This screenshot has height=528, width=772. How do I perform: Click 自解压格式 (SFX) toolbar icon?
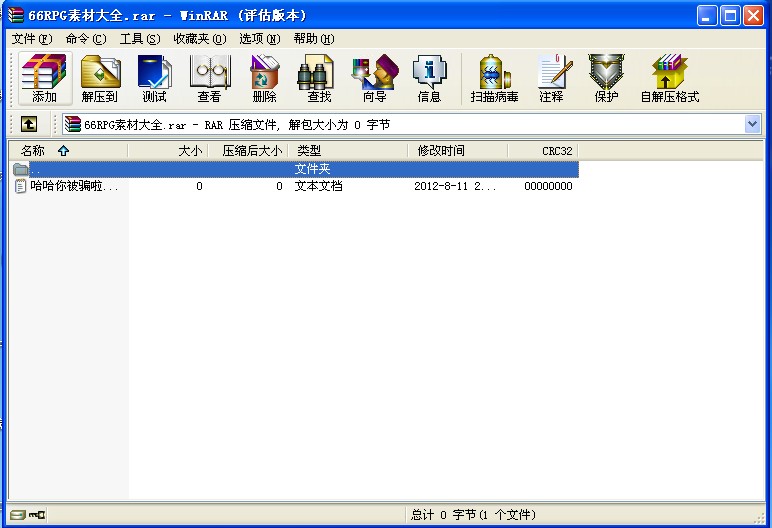(x=670, y=78)
